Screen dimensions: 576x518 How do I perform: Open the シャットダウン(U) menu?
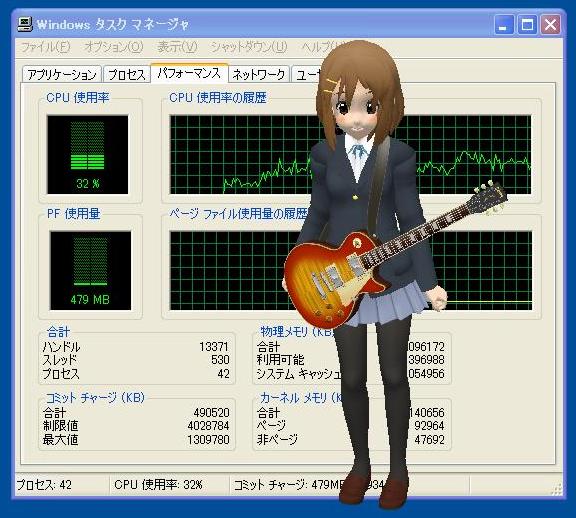249,47
